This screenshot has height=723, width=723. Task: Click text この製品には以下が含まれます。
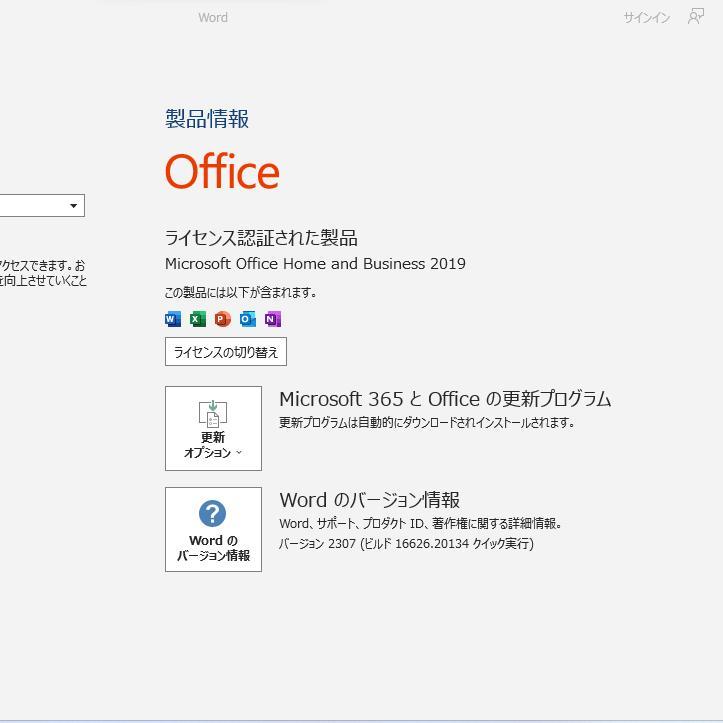point(240,292)
